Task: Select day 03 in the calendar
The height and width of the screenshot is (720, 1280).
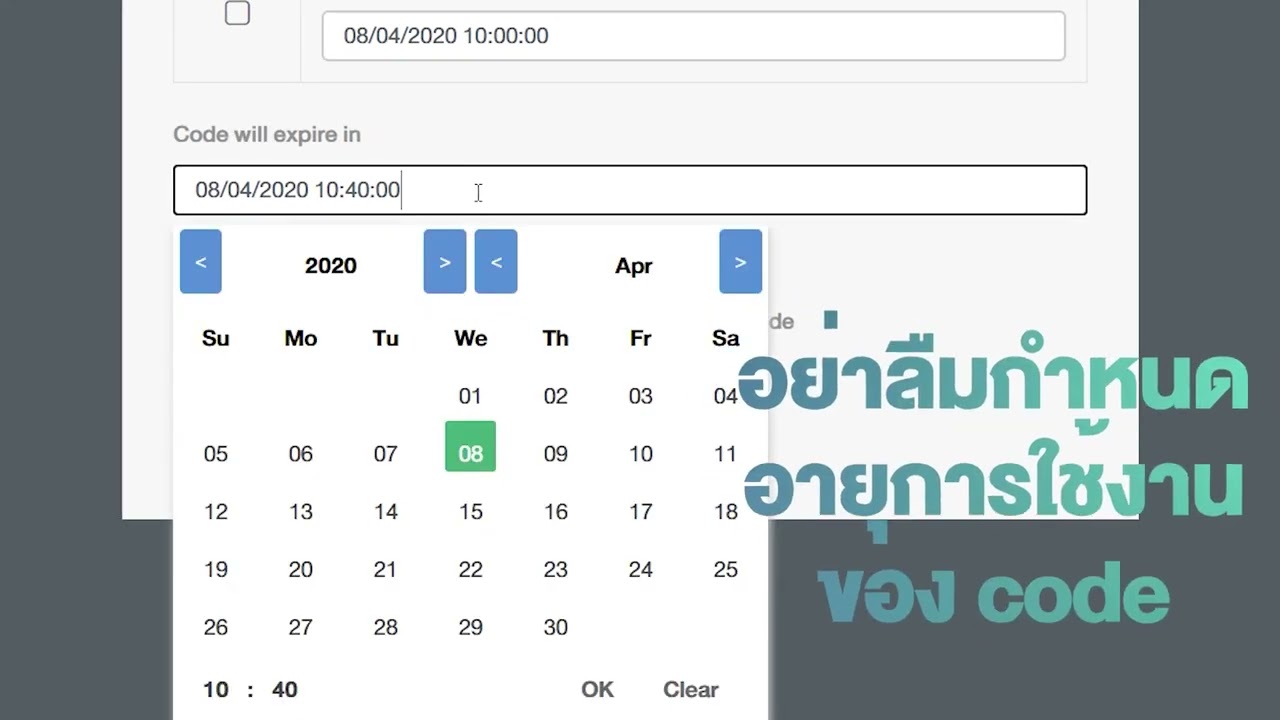Action: (641, 396)
